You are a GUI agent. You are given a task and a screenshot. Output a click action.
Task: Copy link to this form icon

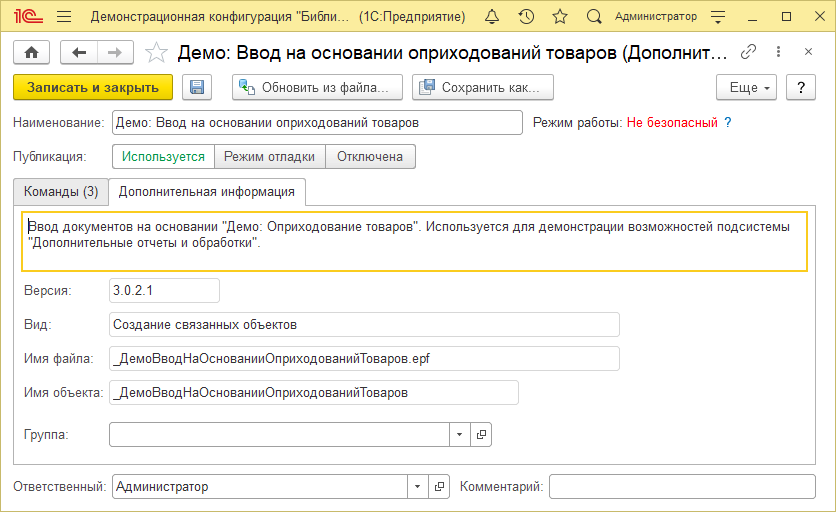[748, 53]
